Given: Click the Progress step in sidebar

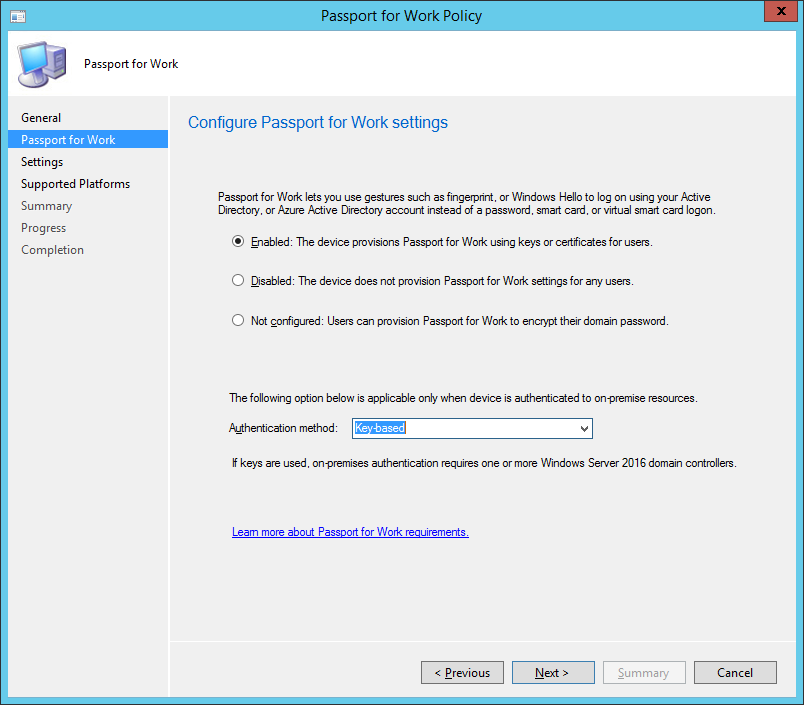Looking at the screenshot, I should tap(44, 228).
